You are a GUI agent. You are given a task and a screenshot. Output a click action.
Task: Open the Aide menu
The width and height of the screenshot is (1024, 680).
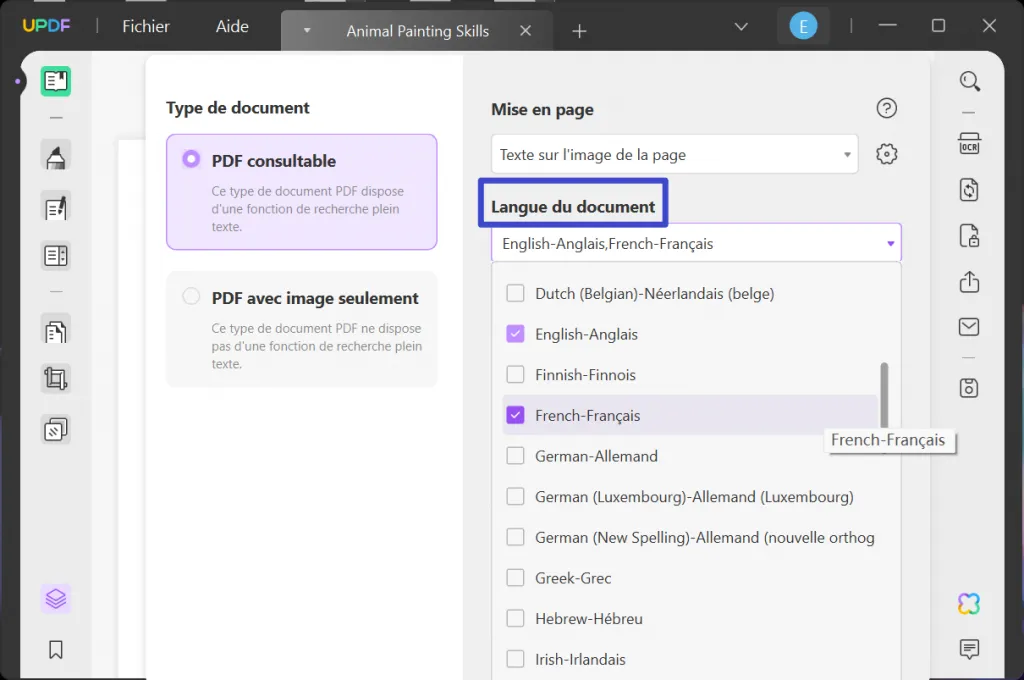click(231, 26)
